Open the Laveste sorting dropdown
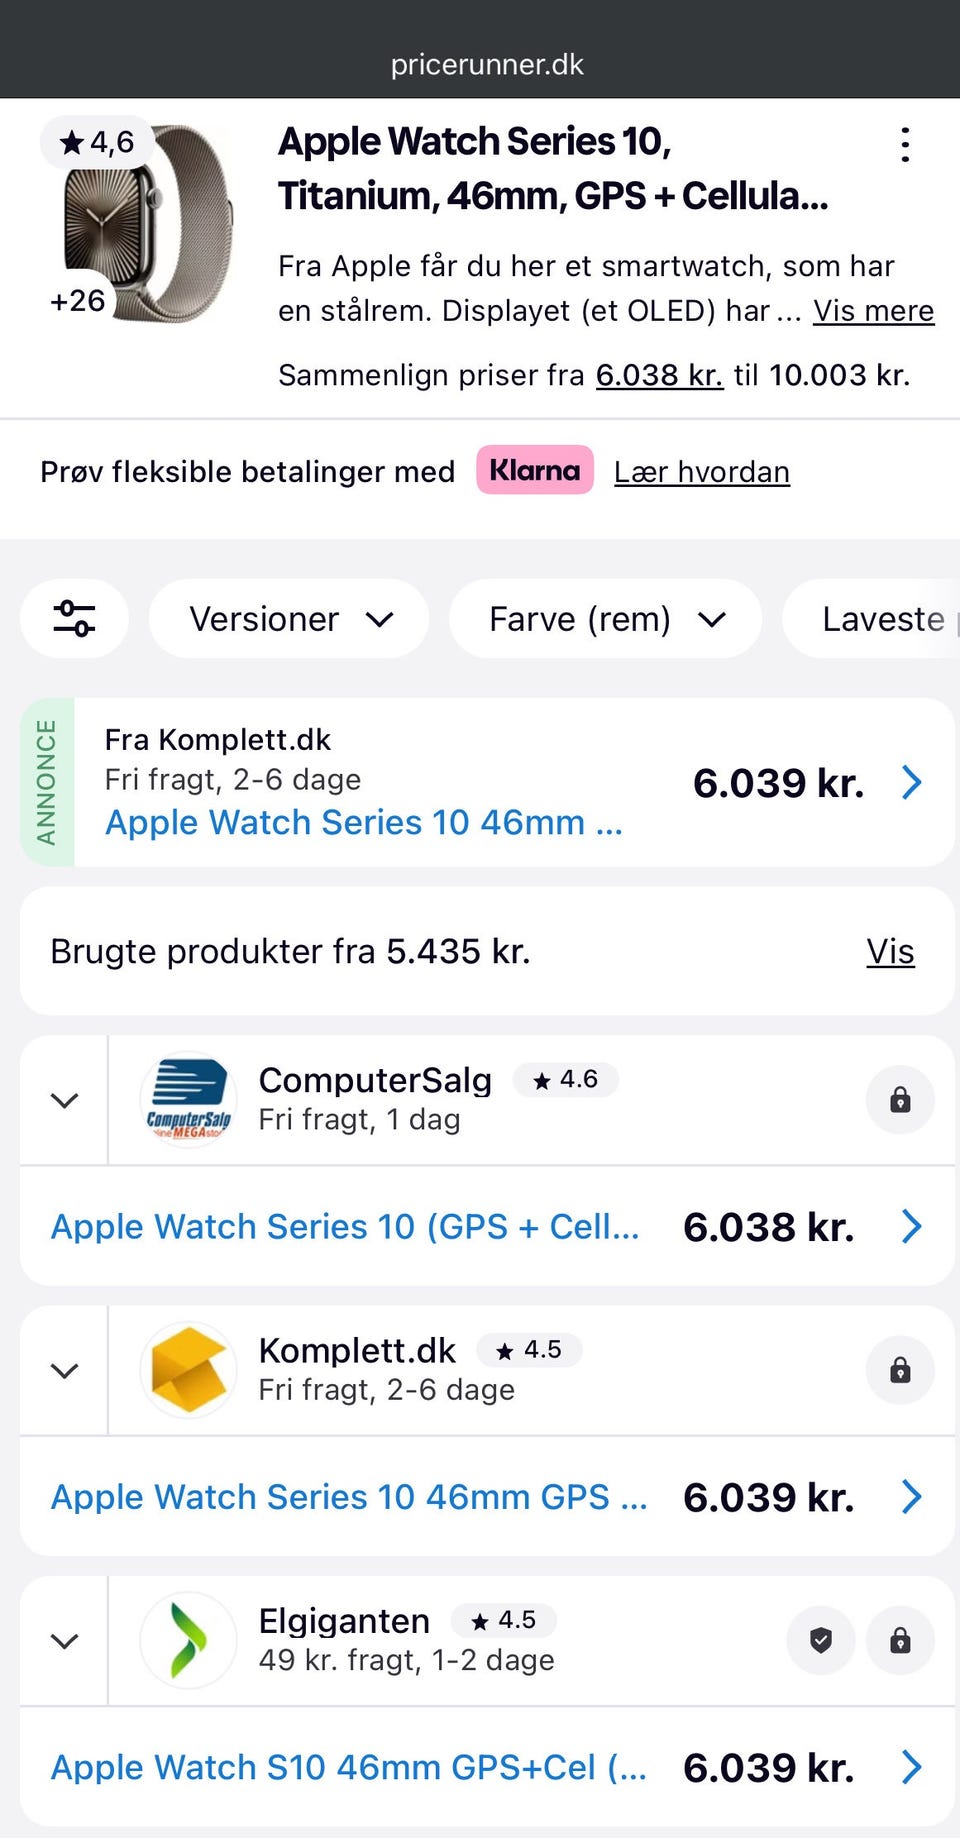The height and width of the screenshot is (1838, 960). (x=880, y=619)
